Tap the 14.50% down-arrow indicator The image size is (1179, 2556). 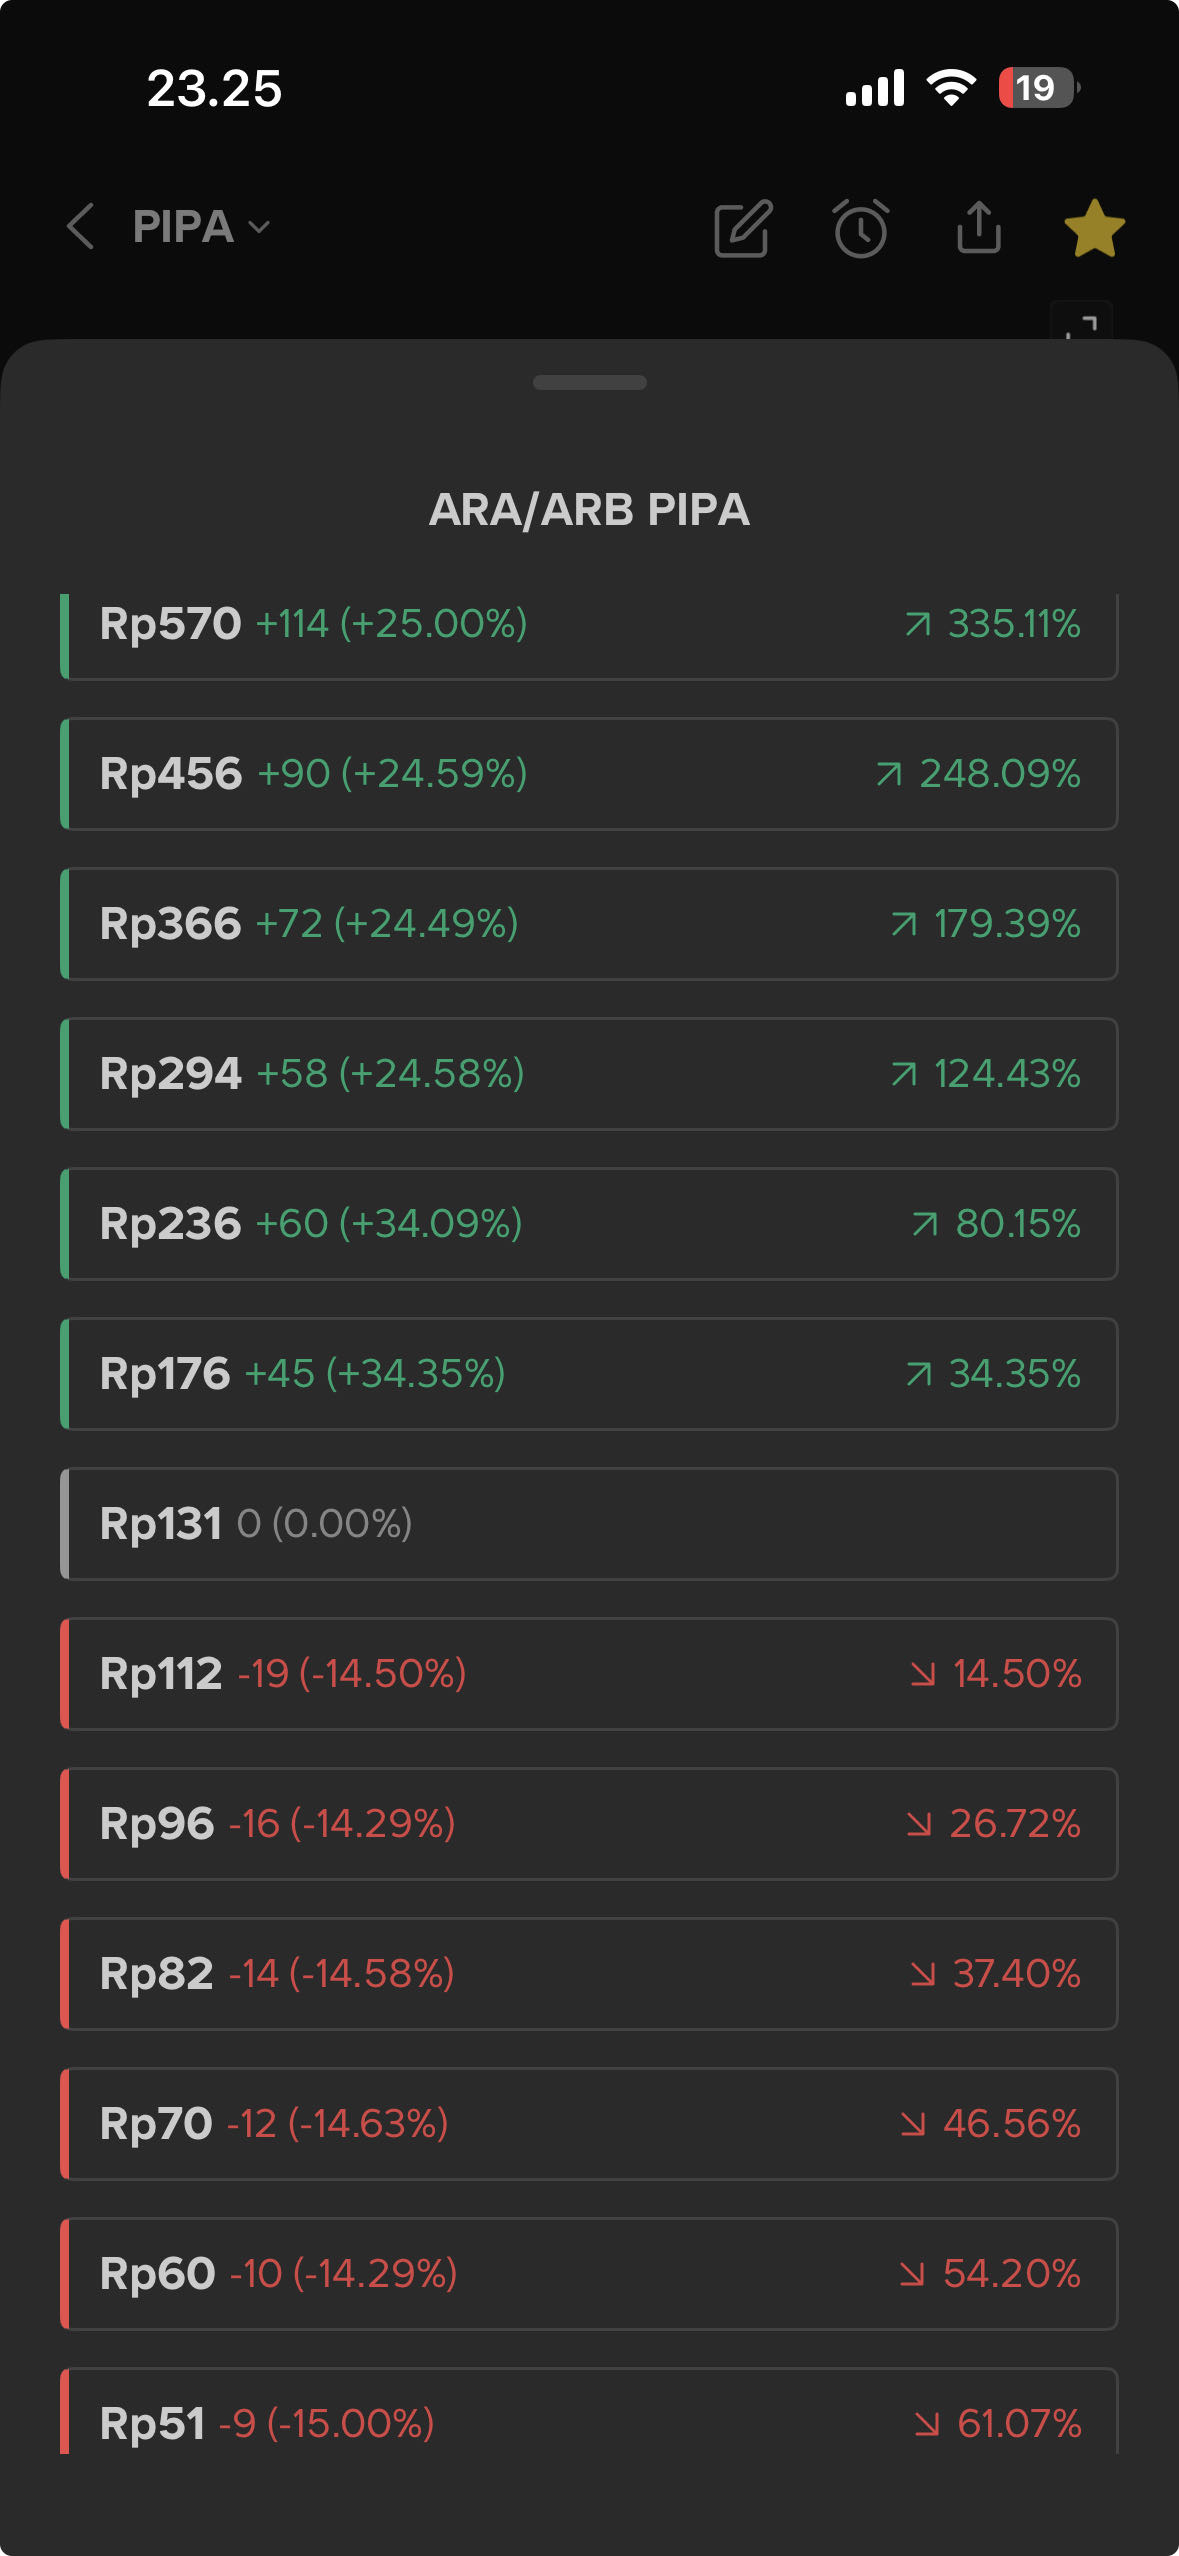[x=996, y=1674]
